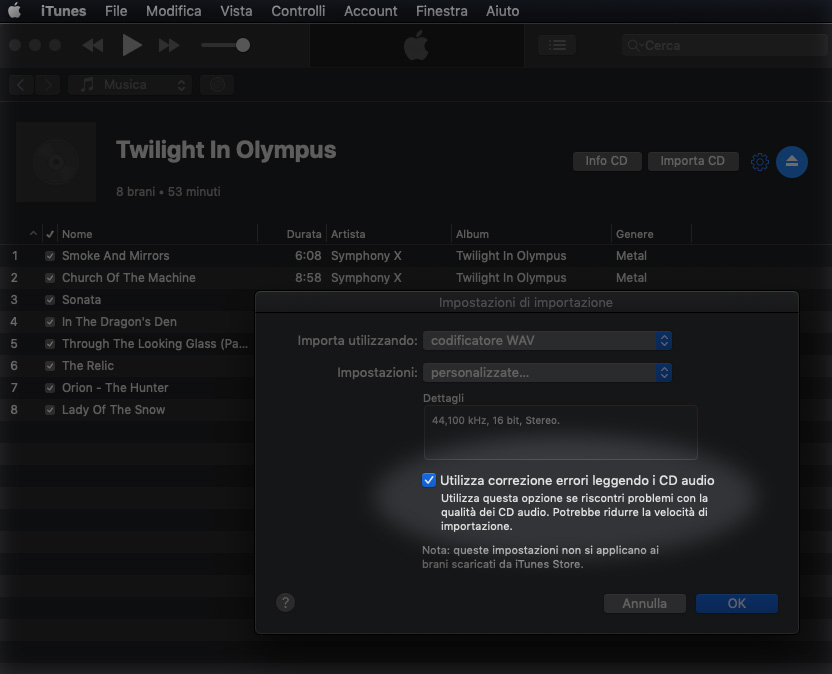The width and height of the screenshot is (832, 674).
Task: Uncheck Lady Of The Snow checkbox
Action: click(x=50, y=410)
